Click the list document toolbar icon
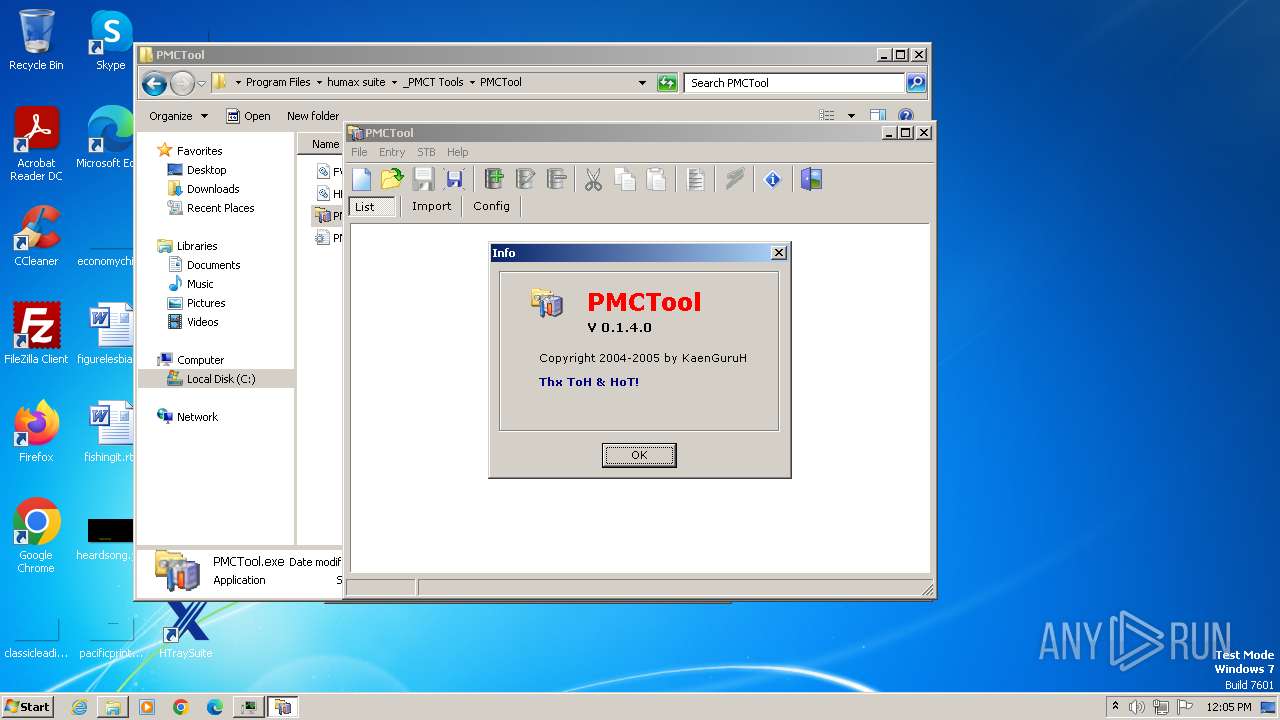Screen dimensions: 1280x720 (x=696, y=180)
